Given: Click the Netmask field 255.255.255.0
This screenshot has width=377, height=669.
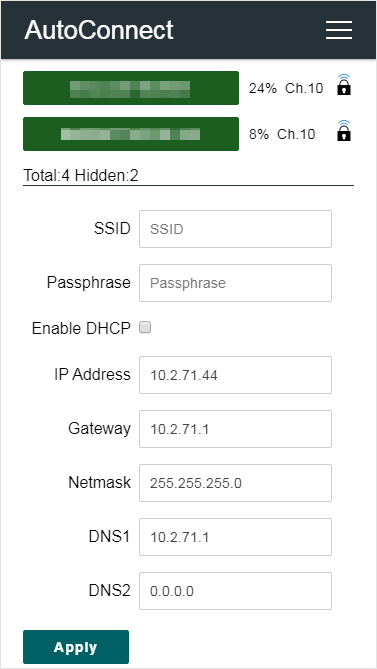Looking at the screenshot, I should pyautogui.click(x=235, y=483).
